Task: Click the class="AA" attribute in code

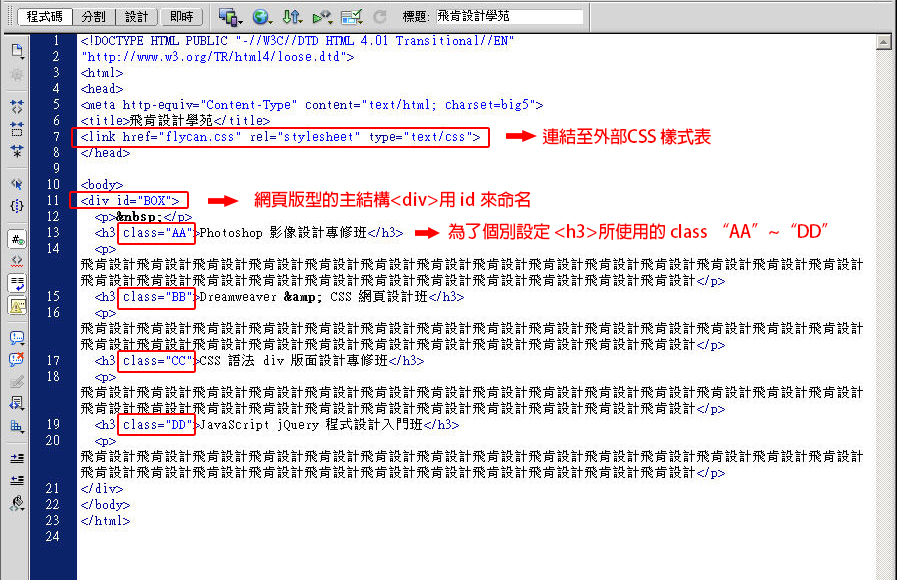Action: tap(157, 233)
